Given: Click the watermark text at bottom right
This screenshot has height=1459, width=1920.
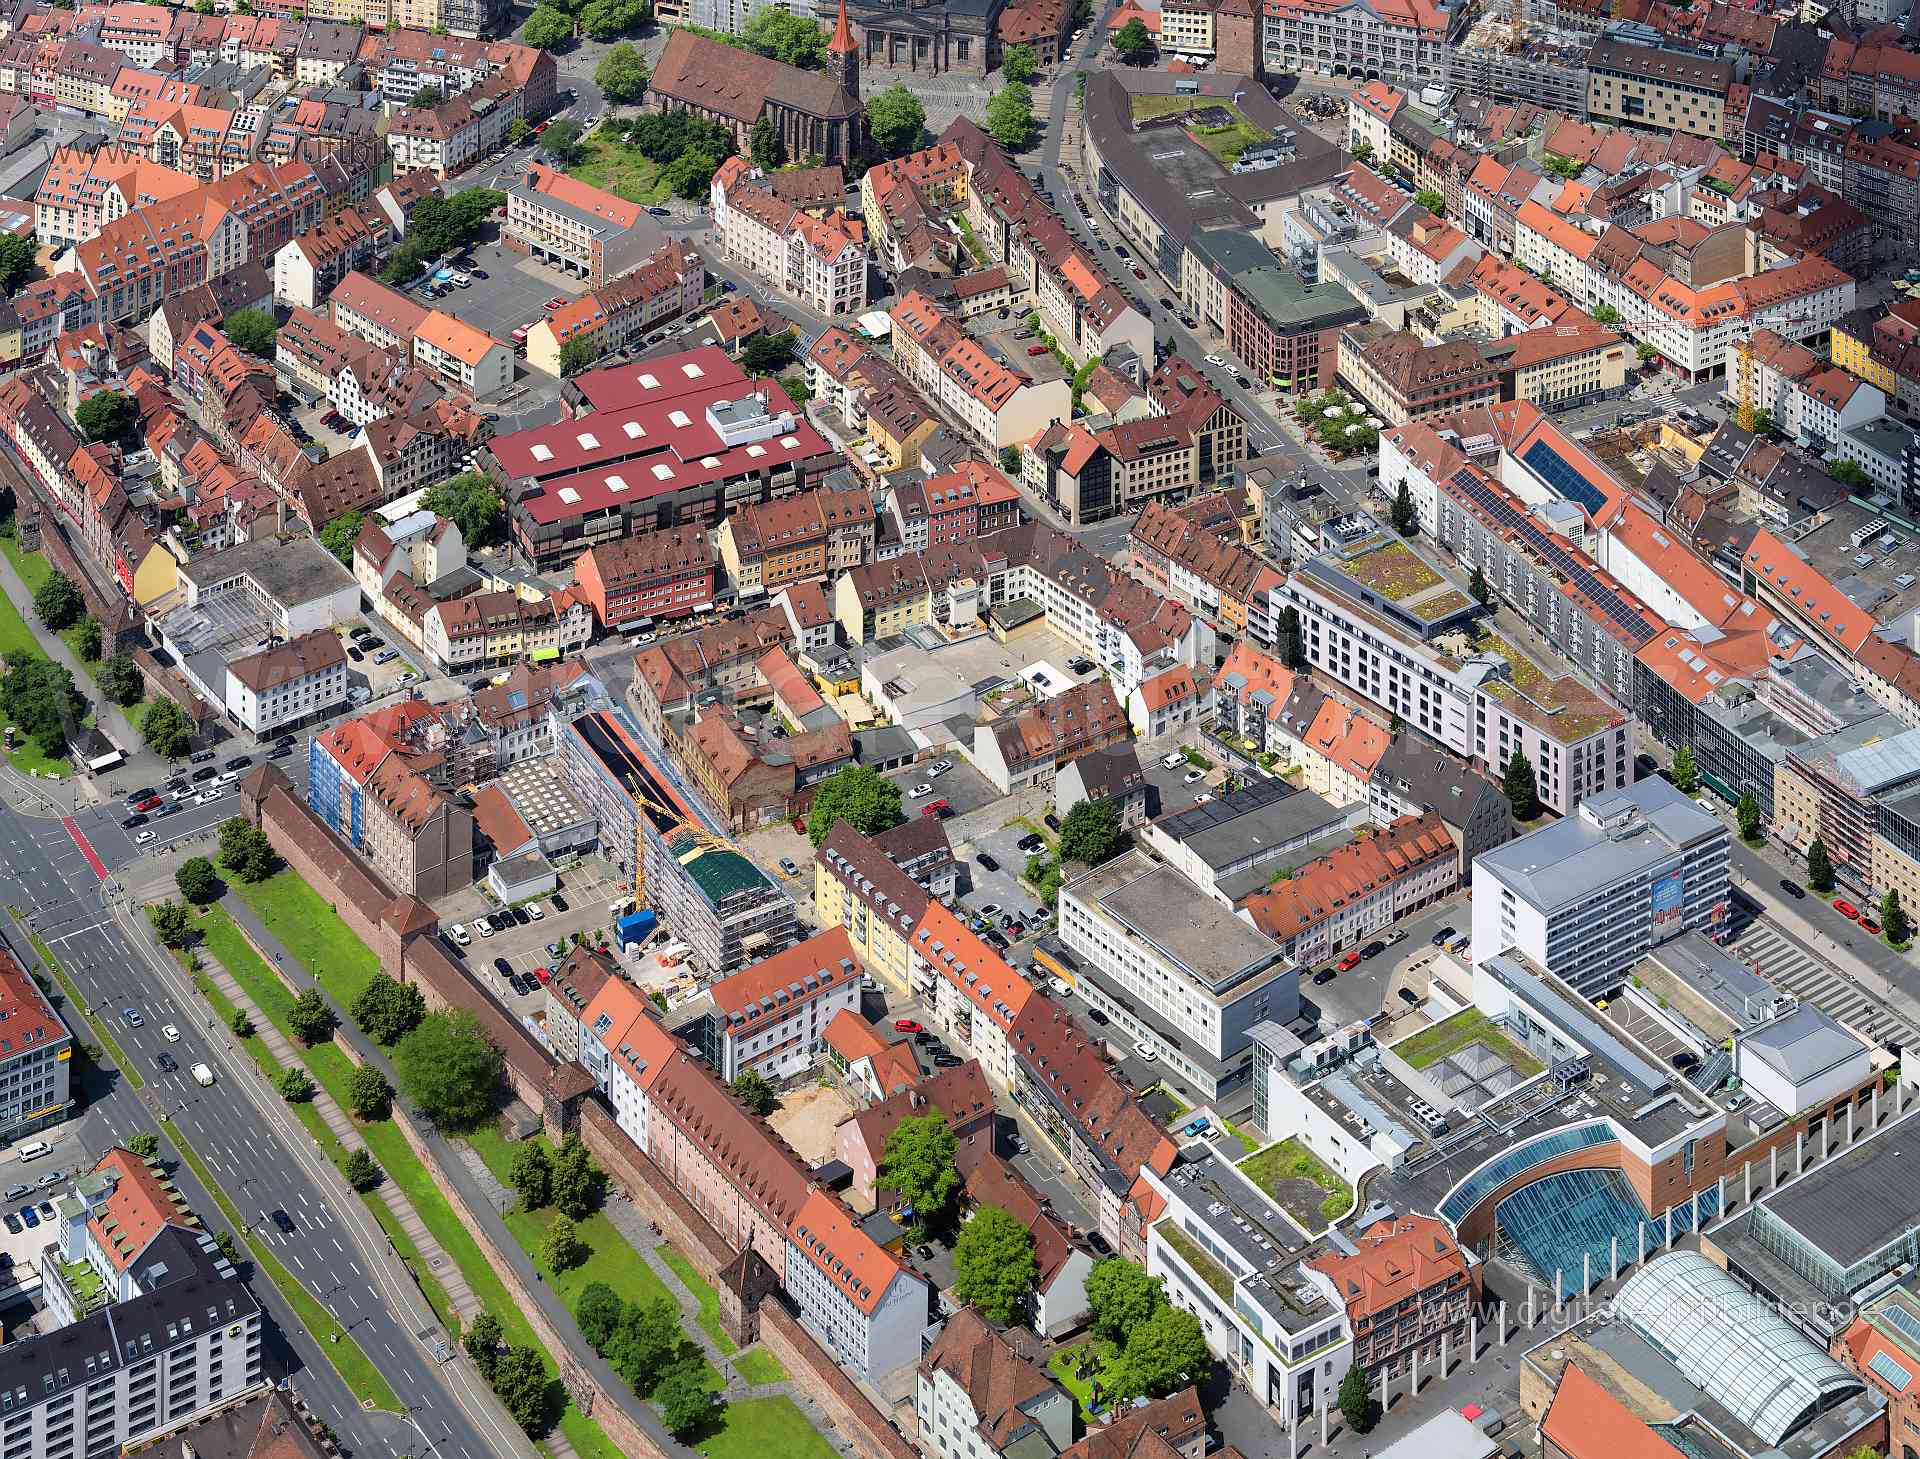Looking at the screenshot, I should click(x=1630, y=1310).
